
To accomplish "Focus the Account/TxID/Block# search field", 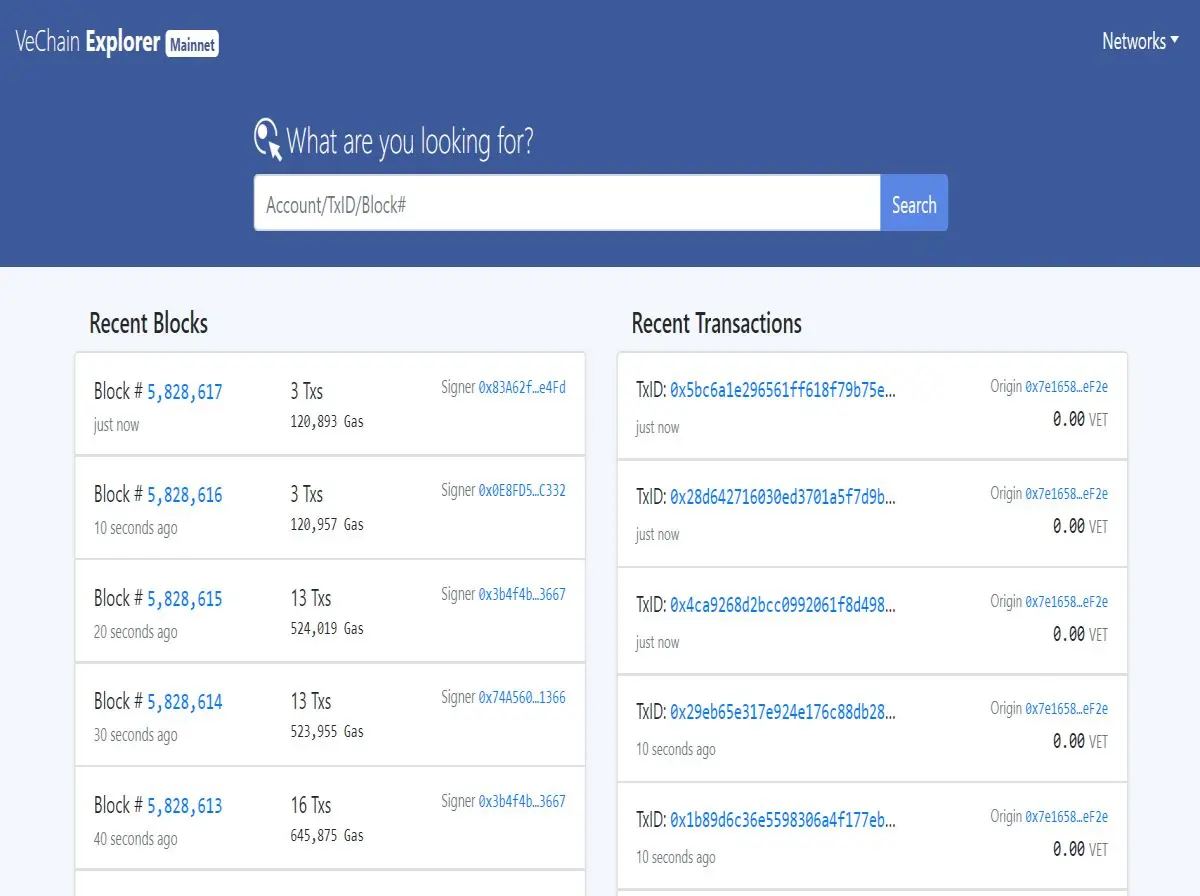I will click(567, 203).
